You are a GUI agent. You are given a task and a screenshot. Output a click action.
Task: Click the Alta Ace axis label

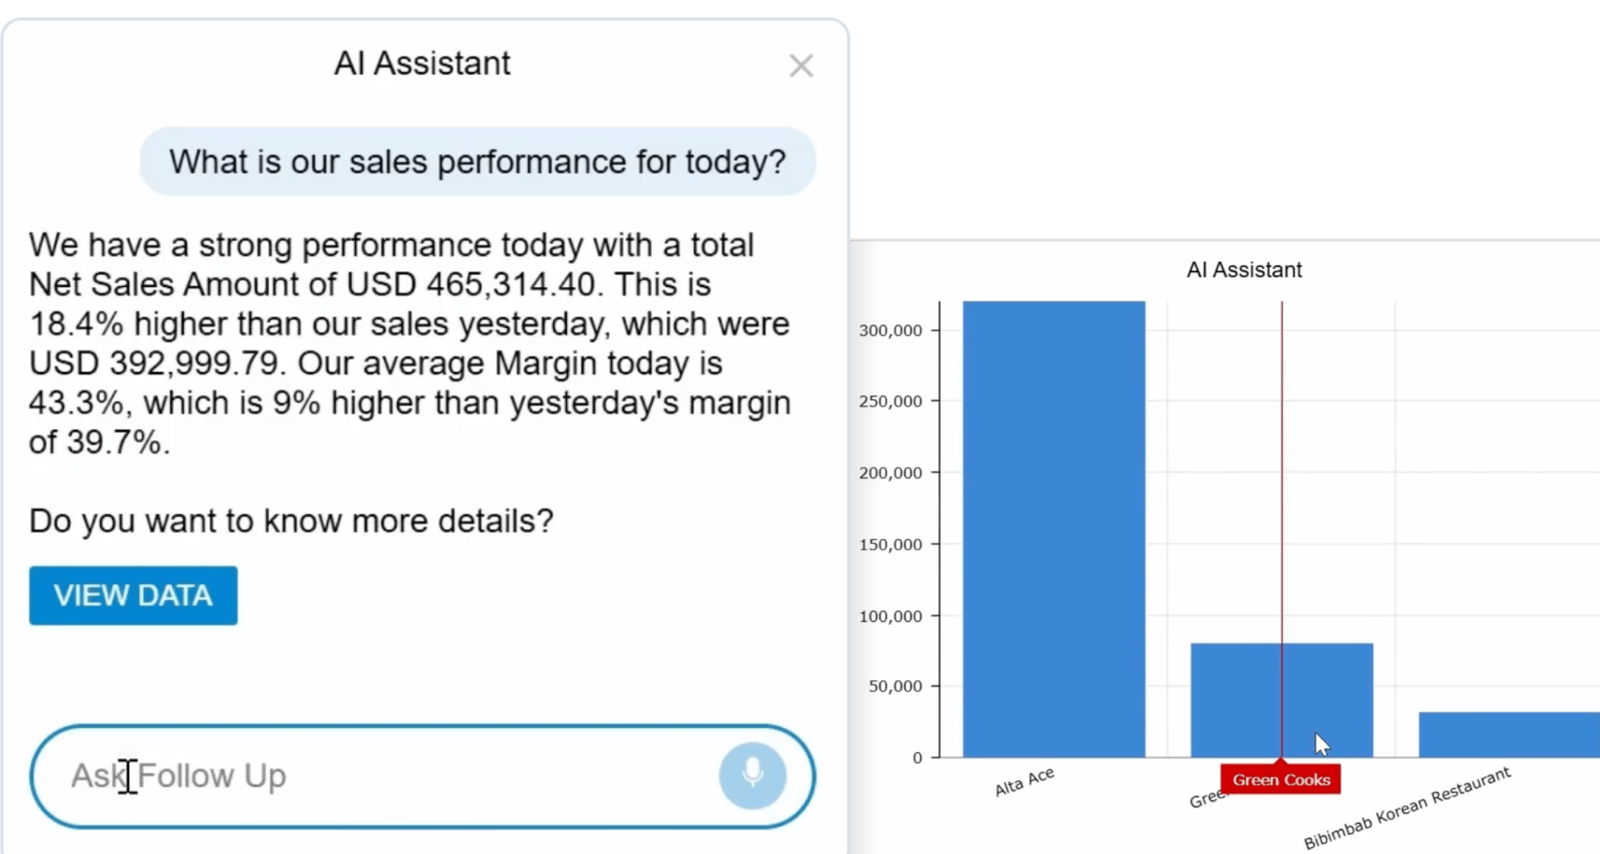click(x=1024, y=782)
